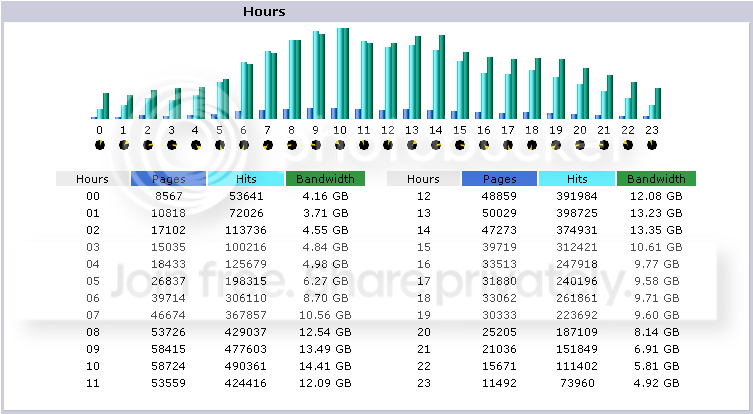Click the bar group above hour 14
753x414 pixels.
436,77
